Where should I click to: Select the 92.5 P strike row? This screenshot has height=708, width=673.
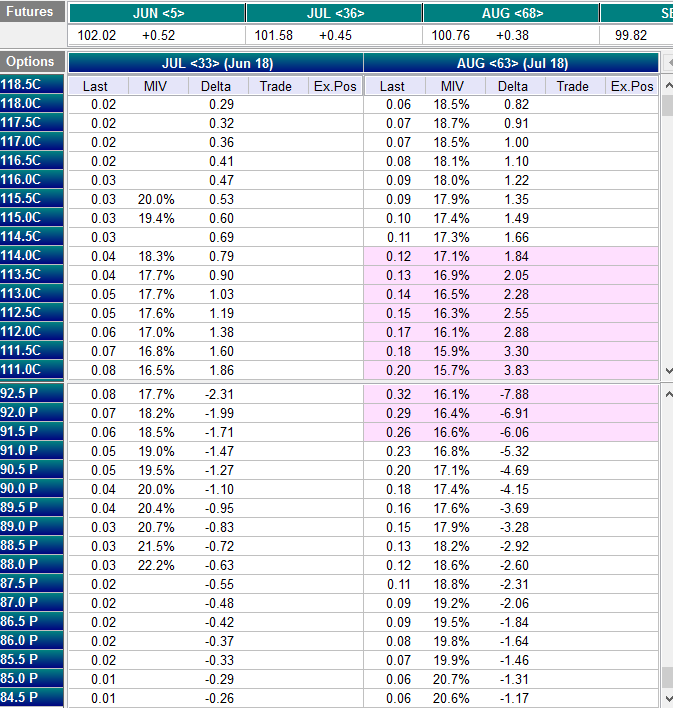click(x=32, y=393)
